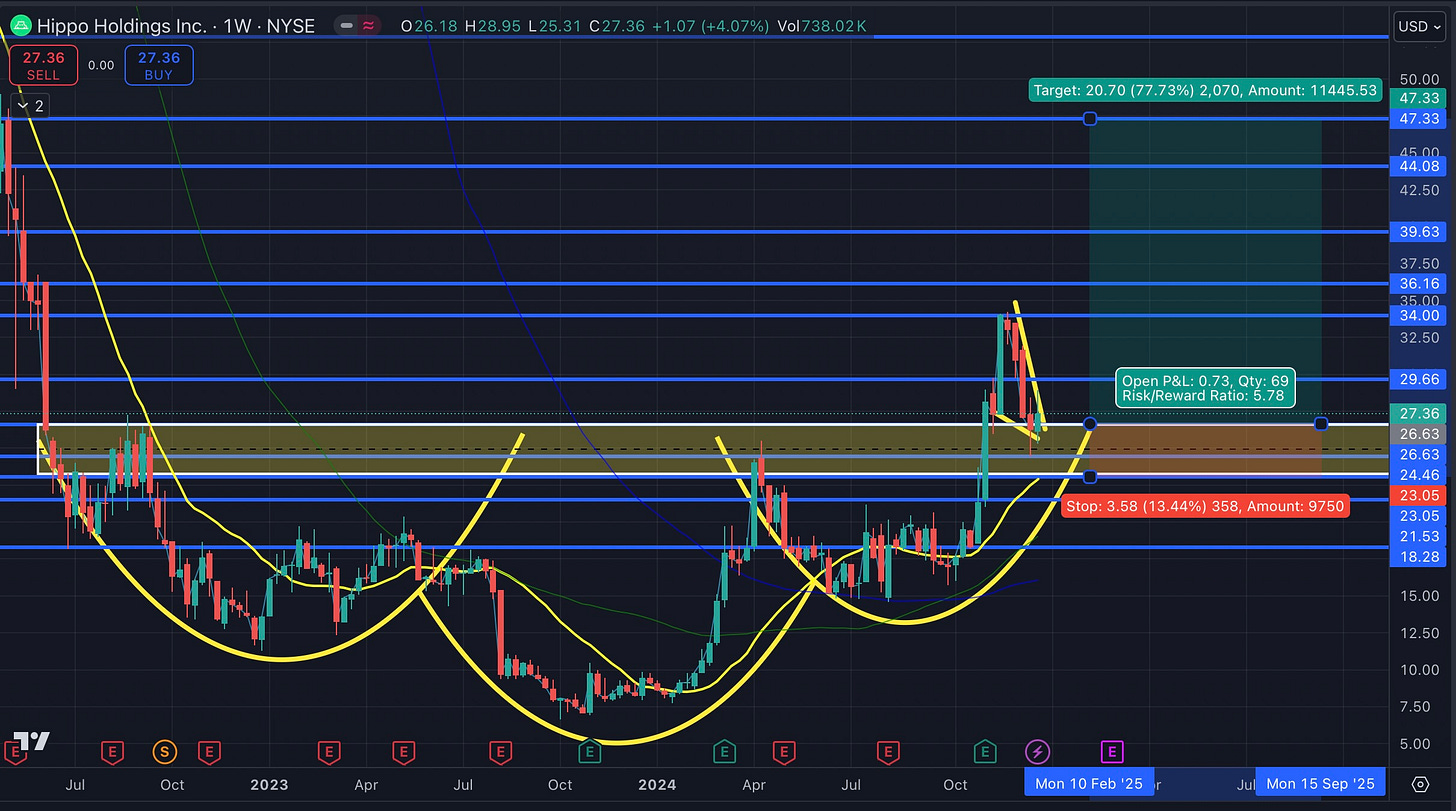This screenshot has width=1456, height=811.
Task: Click the blue 18.28 price label
Action: 1420,556
